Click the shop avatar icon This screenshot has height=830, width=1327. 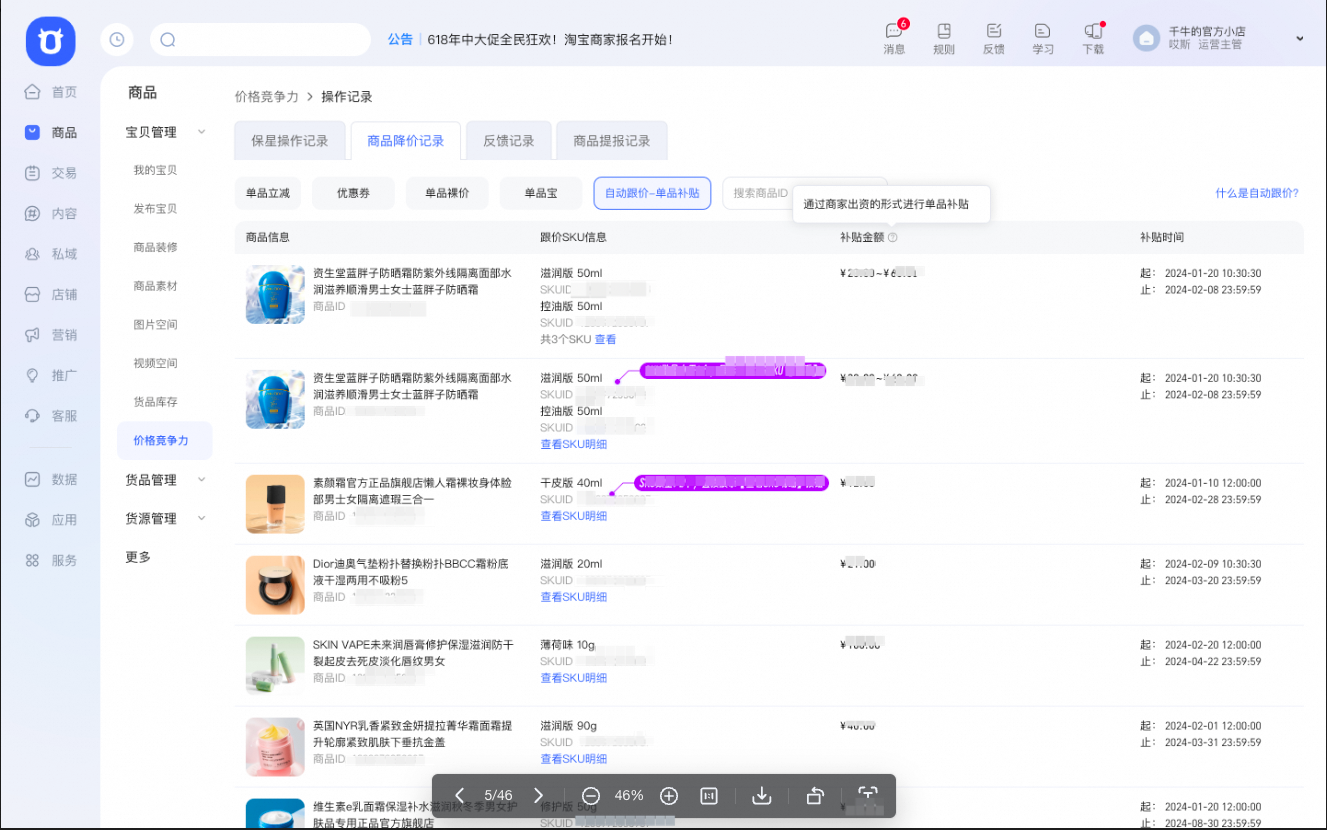[x=1146, y=38]
